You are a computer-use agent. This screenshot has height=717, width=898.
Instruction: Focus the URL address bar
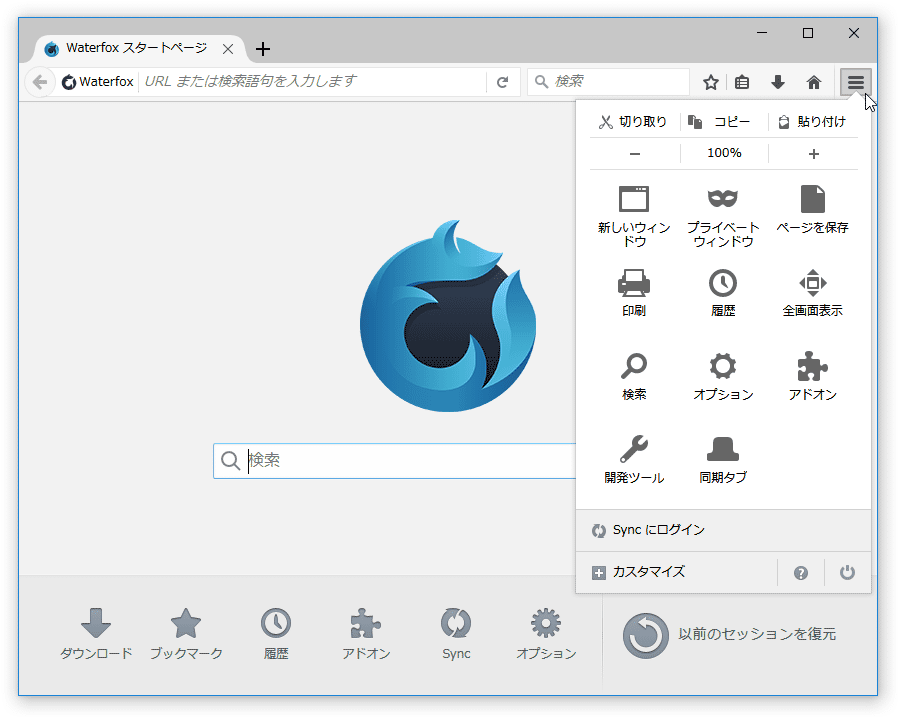[312, 82]
